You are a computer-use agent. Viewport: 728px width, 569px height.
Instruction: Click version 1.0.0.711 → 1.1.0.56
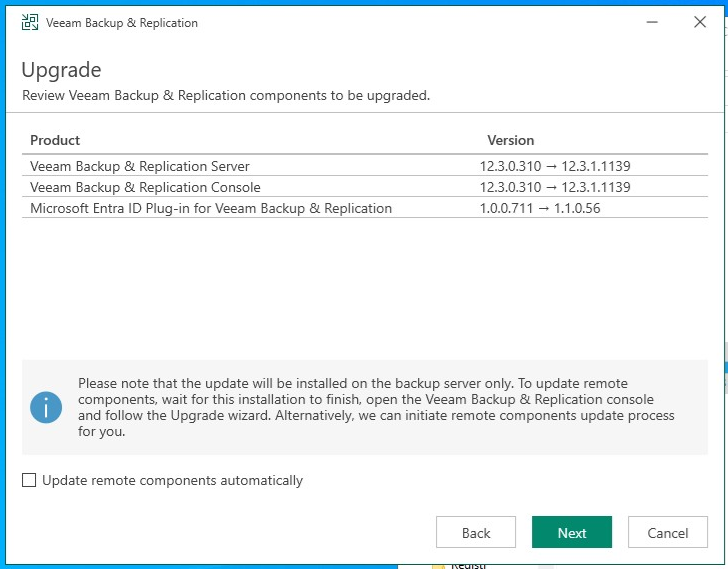[x=540, y=208]
